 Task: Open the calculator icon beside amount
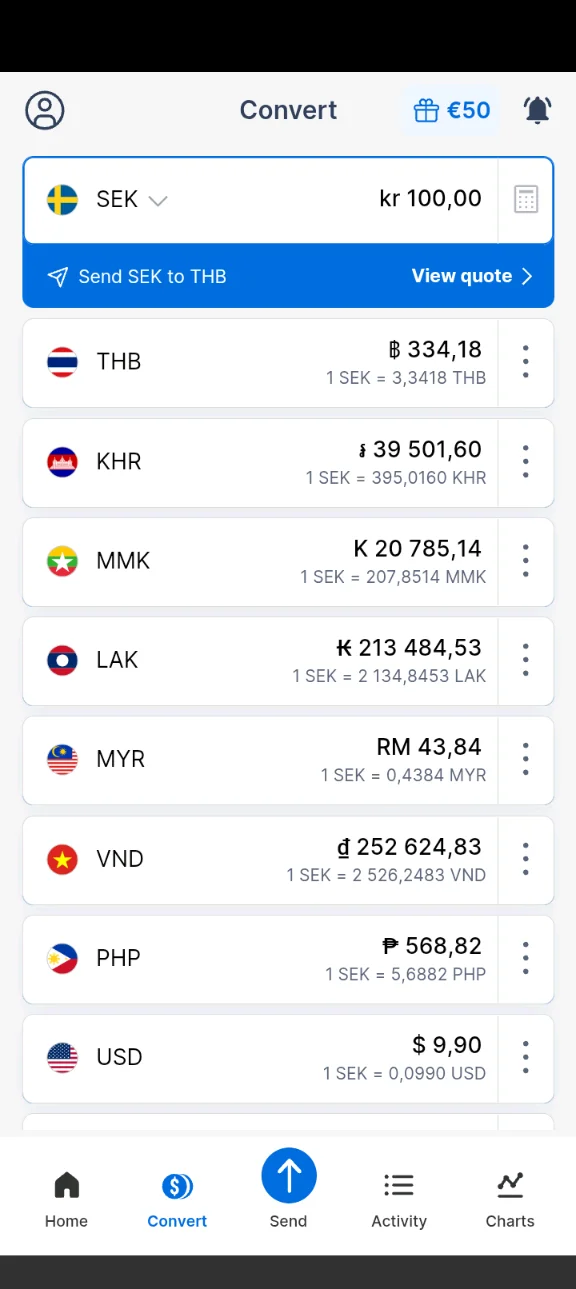(x=526, y=199)
